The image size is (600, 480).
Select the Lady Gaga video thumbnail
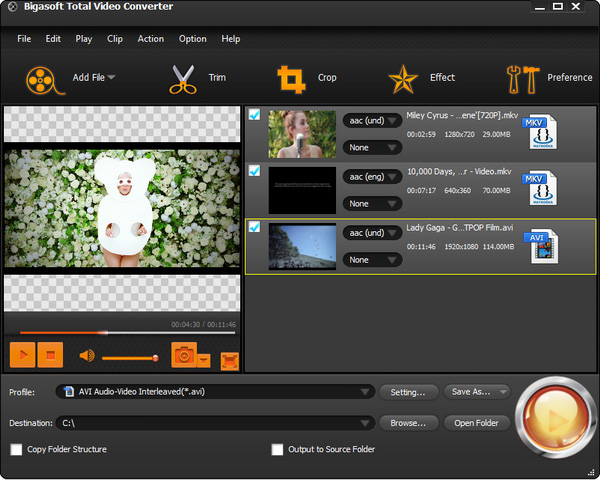[302, 247]
